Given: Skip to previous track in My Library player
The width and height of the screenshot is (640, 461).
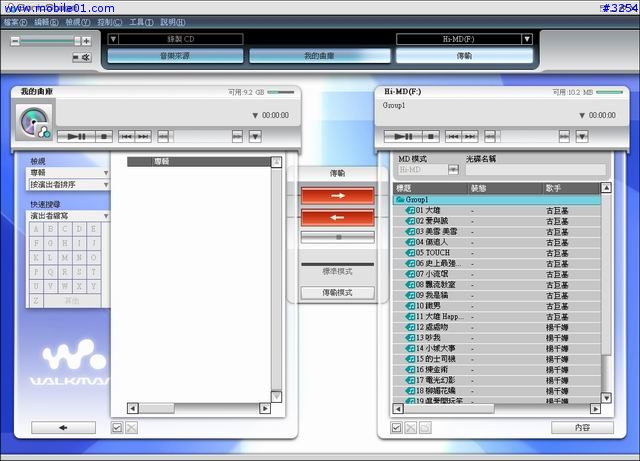Looking at the screenshot, I should (127, 136).
